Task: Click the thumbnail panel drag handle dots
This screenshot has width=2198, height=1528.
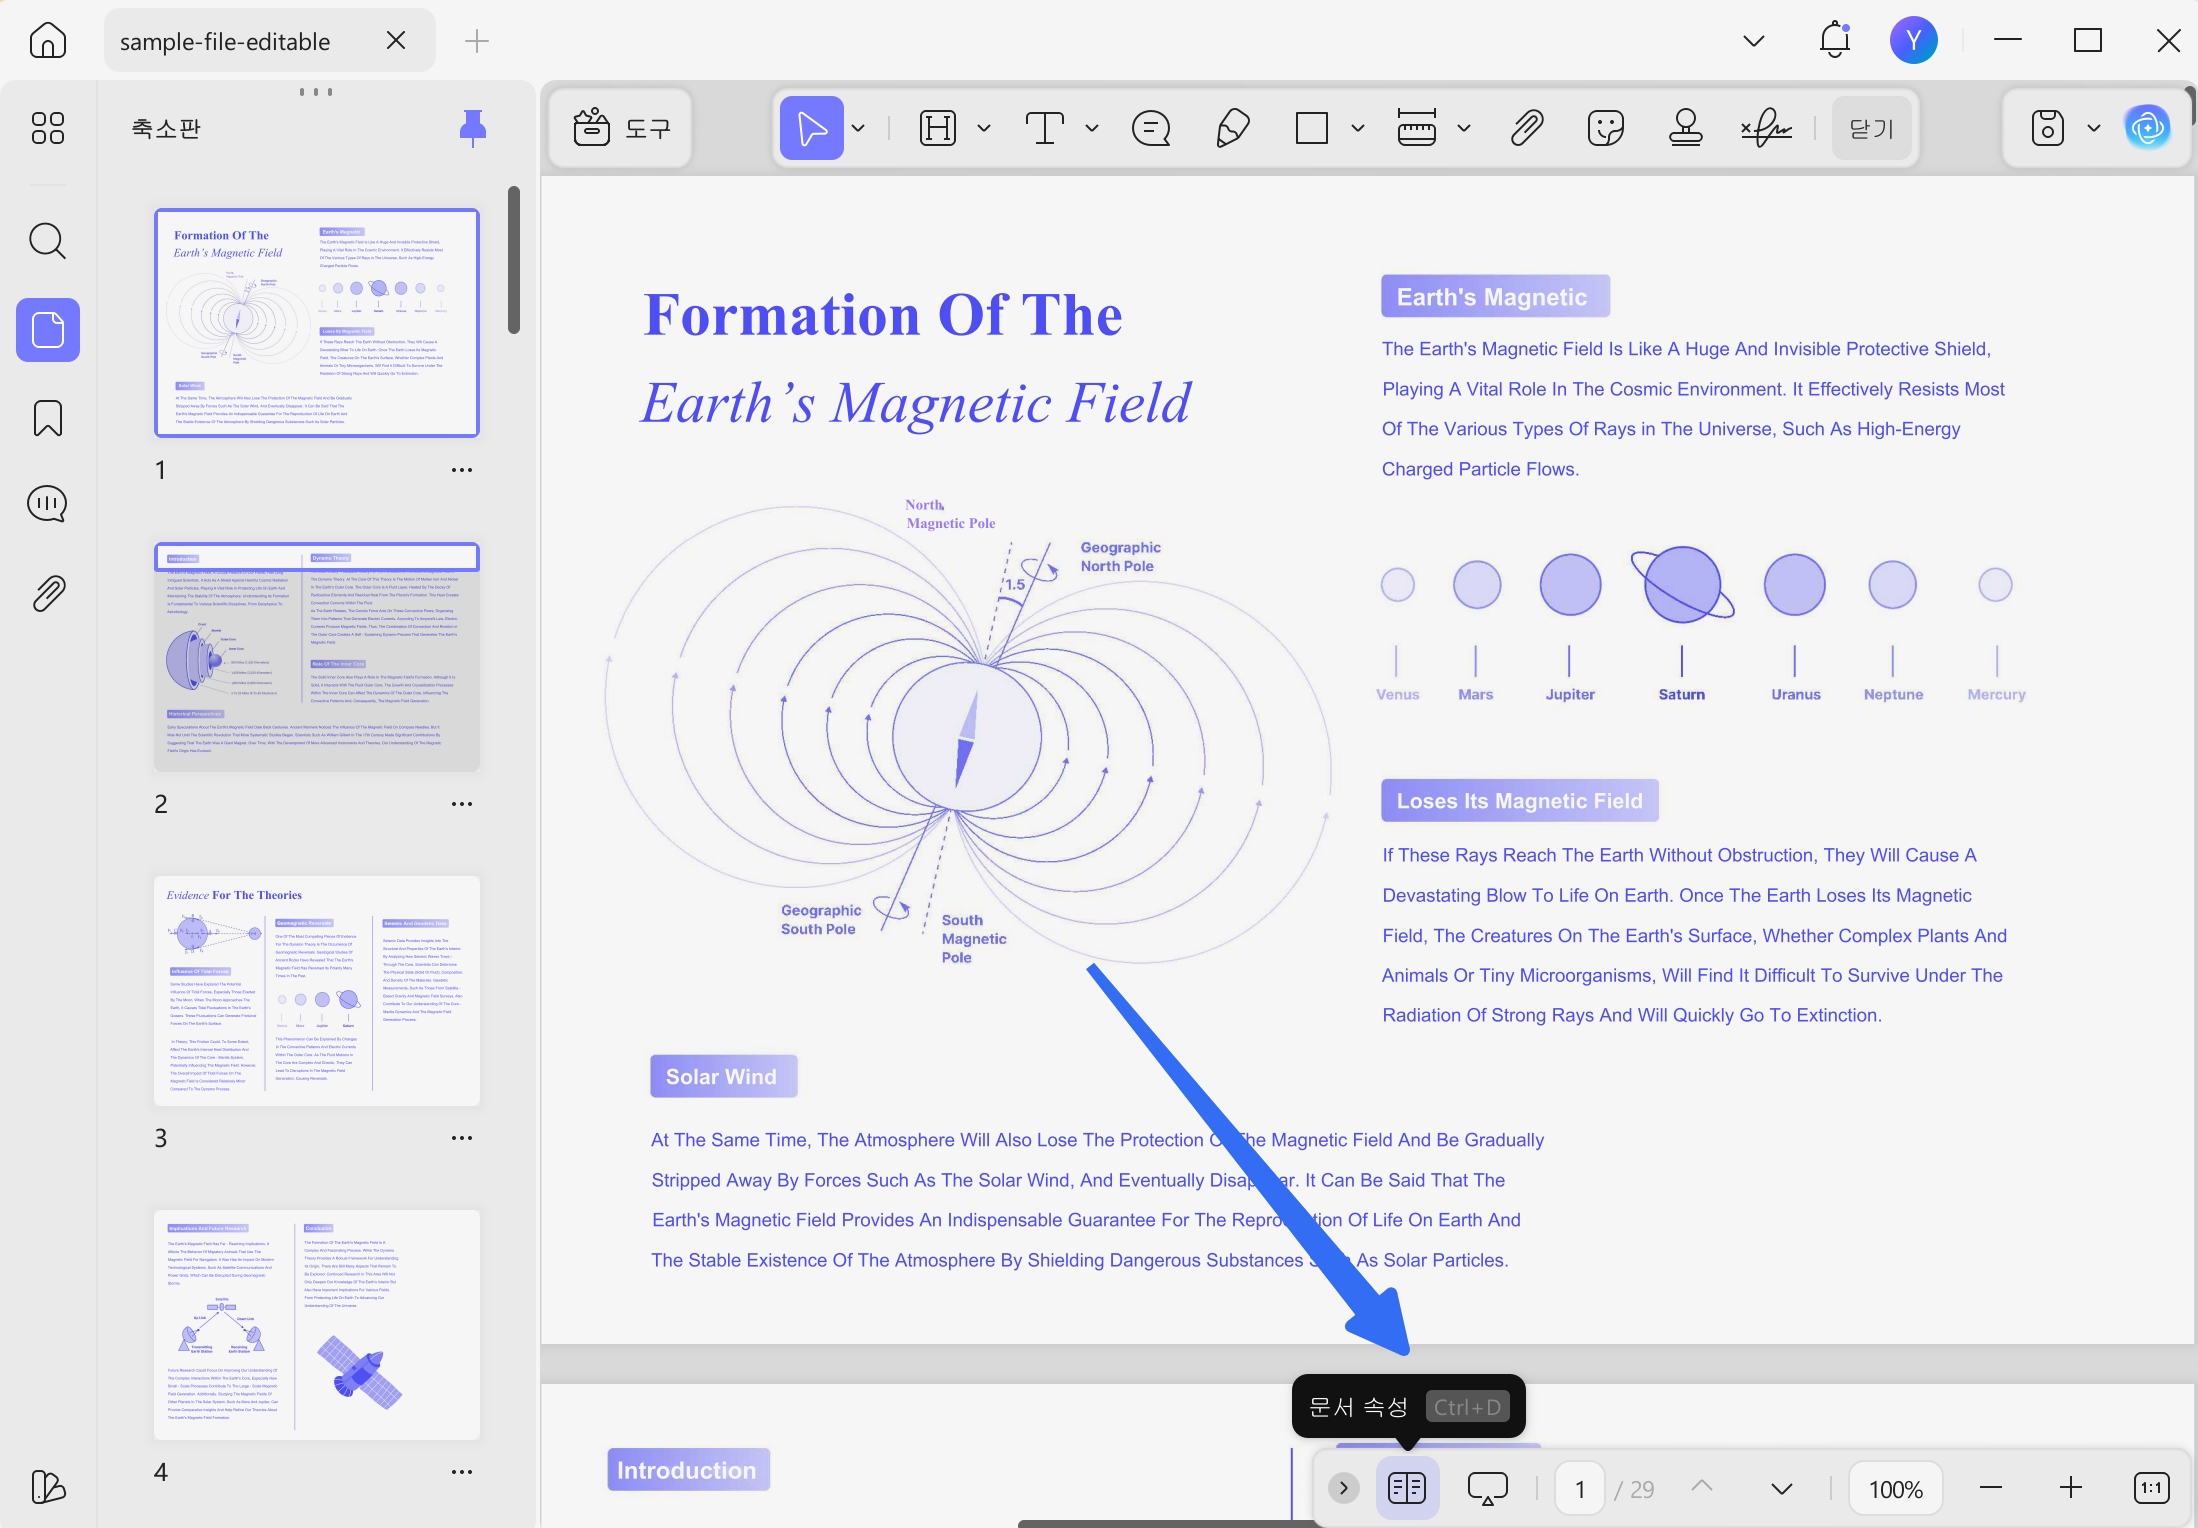Action: 316,92
